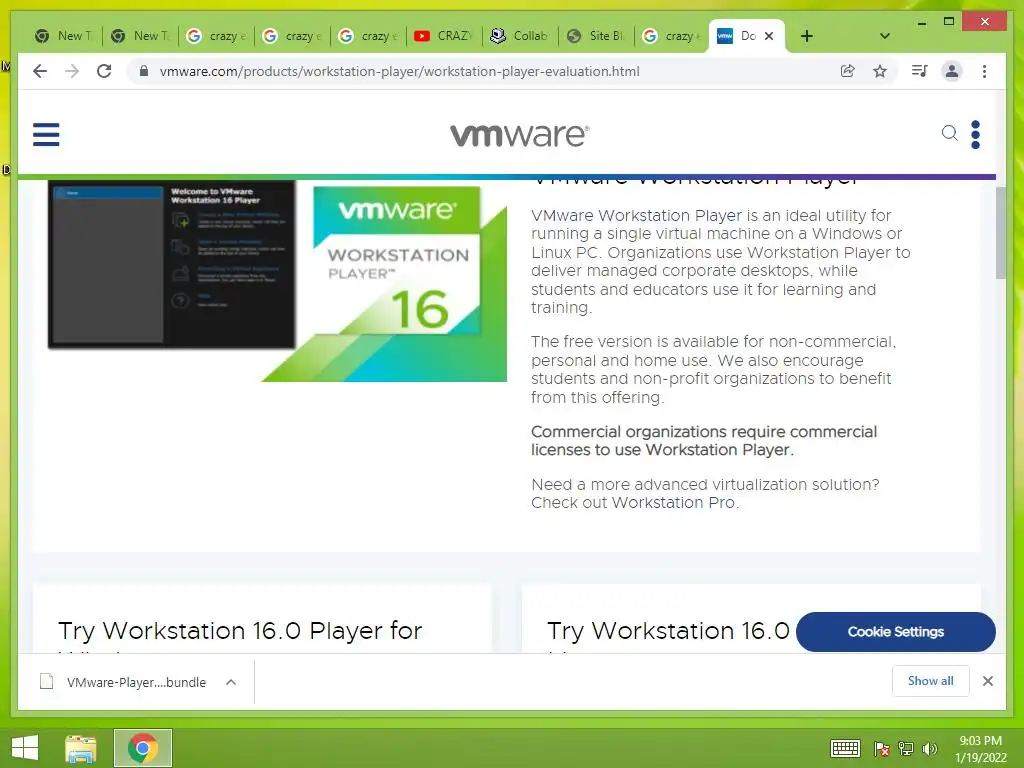Click the vmware logo in the header
This screenshot has width=1024, height=768.
click(x=520, y=135)
